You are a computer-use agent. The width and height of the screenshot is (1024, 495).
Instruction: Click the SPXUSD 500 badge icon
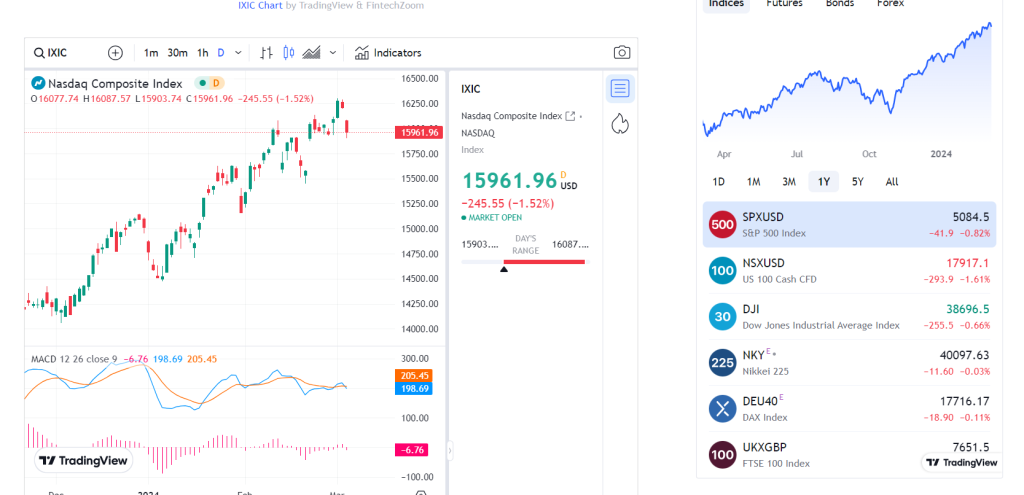pyautogui.click(x=722, y=225)
